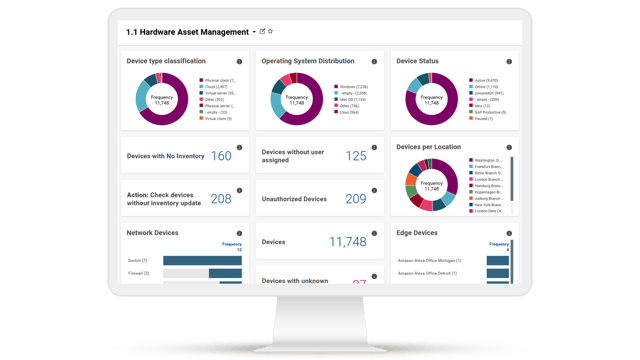Toggle Virtual server legend entry
The height and width of the screenshot is (360, 640).
coord(218,93)
